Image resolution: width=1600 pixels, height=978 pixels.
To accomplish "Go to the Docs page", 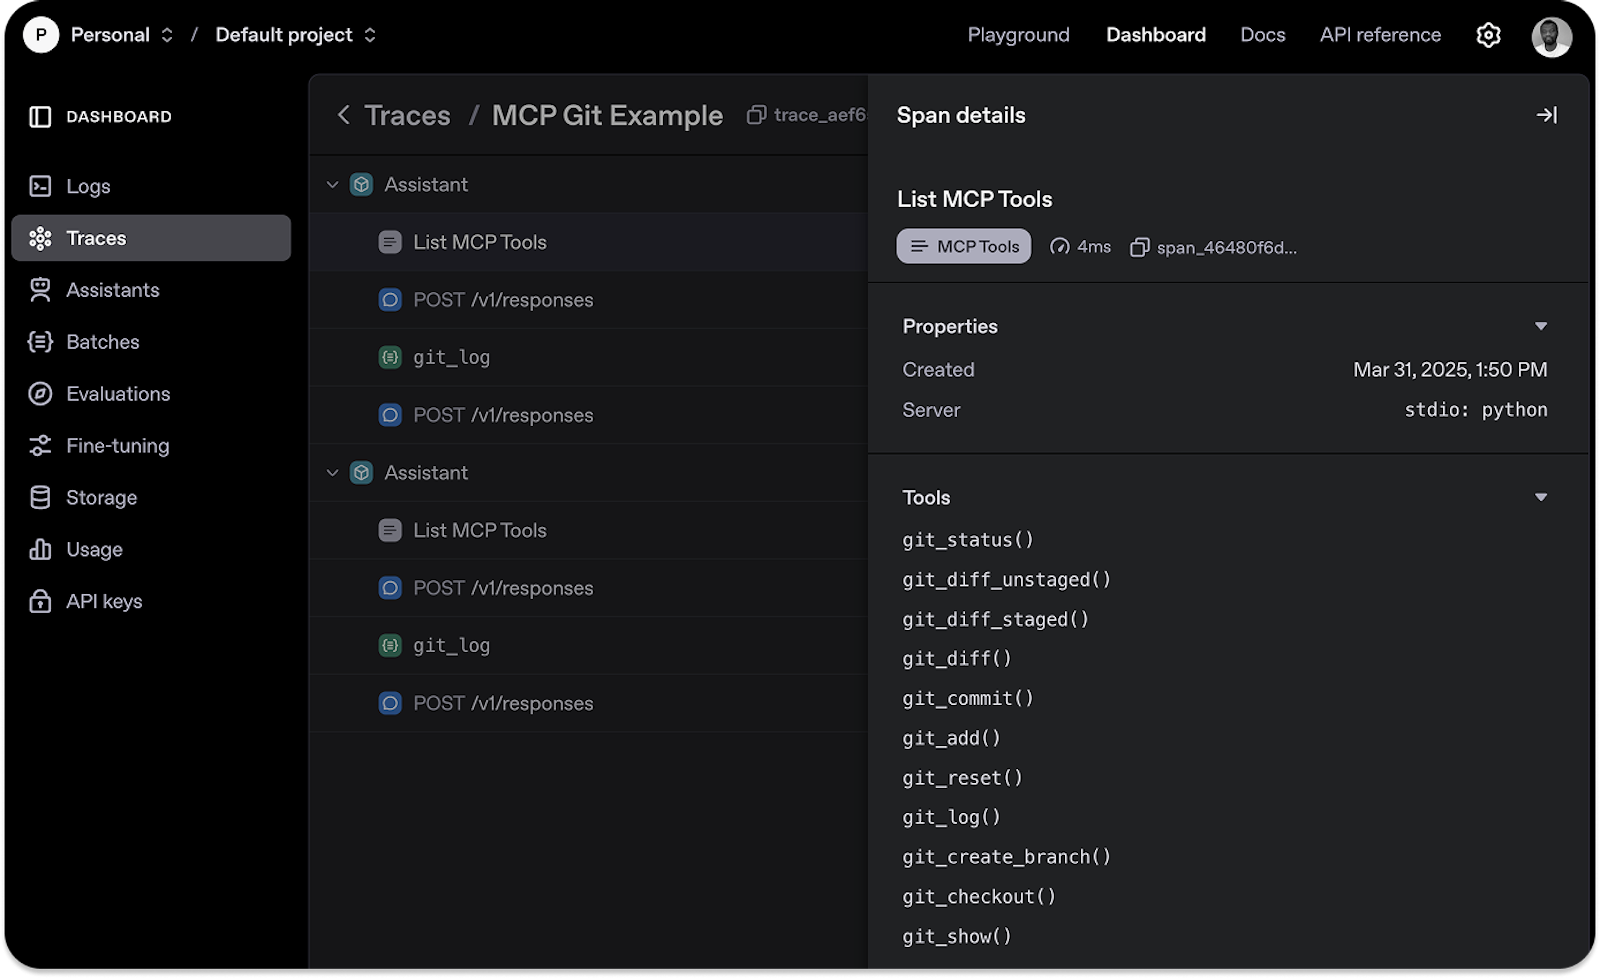I will point(1262,34).
